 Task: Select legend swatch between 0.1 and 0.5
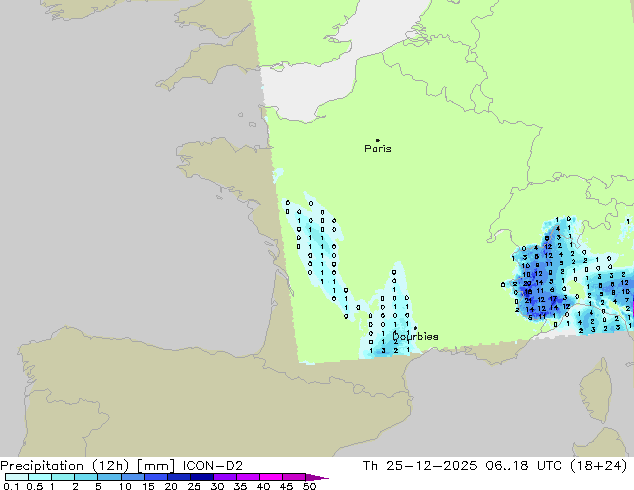(x=17, y=477)
